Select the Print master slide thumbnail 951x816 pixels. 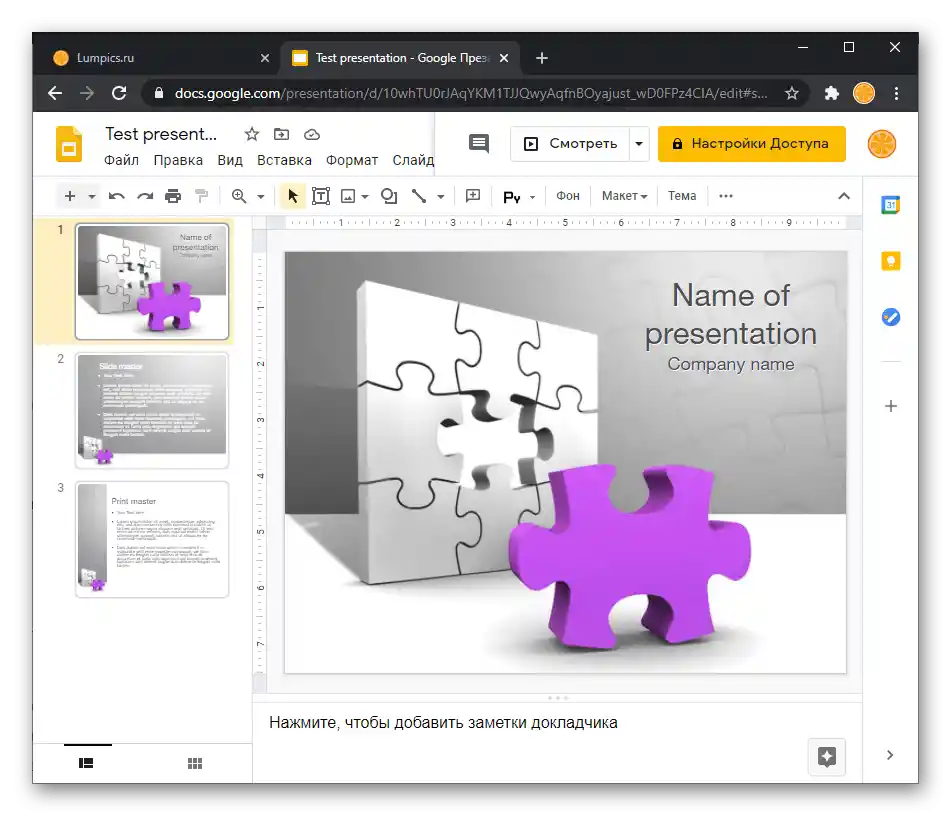152,540
